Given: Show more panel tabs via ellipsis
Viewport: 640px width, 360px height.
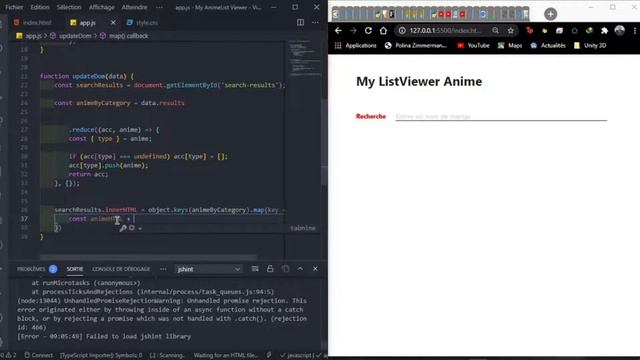Looking at the screenshot, I should (163, 269).
